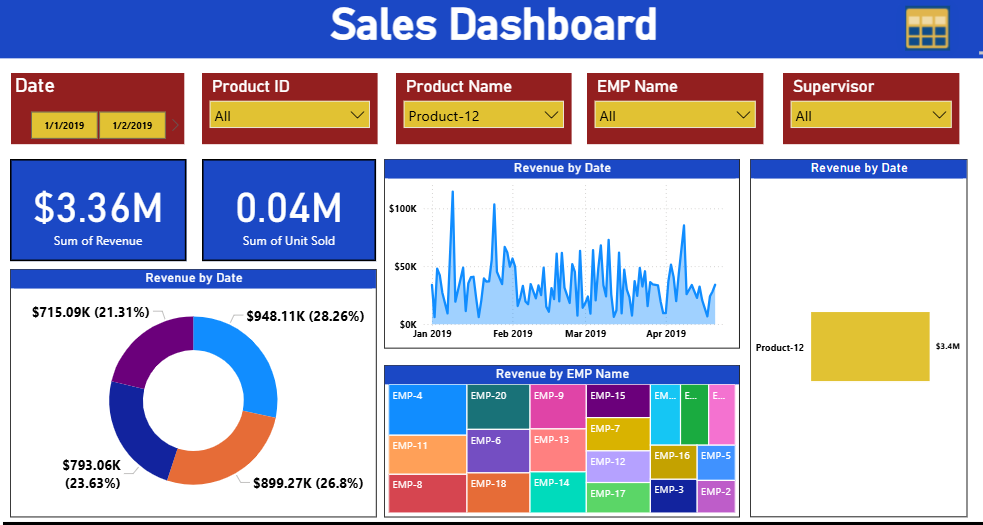
Task: Click the table grid icon in header
Action: 926,28
